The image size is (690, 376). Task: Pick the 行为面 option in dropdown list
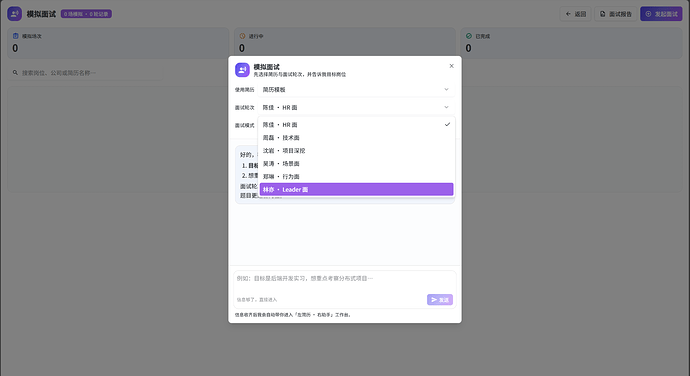(356, 177)
